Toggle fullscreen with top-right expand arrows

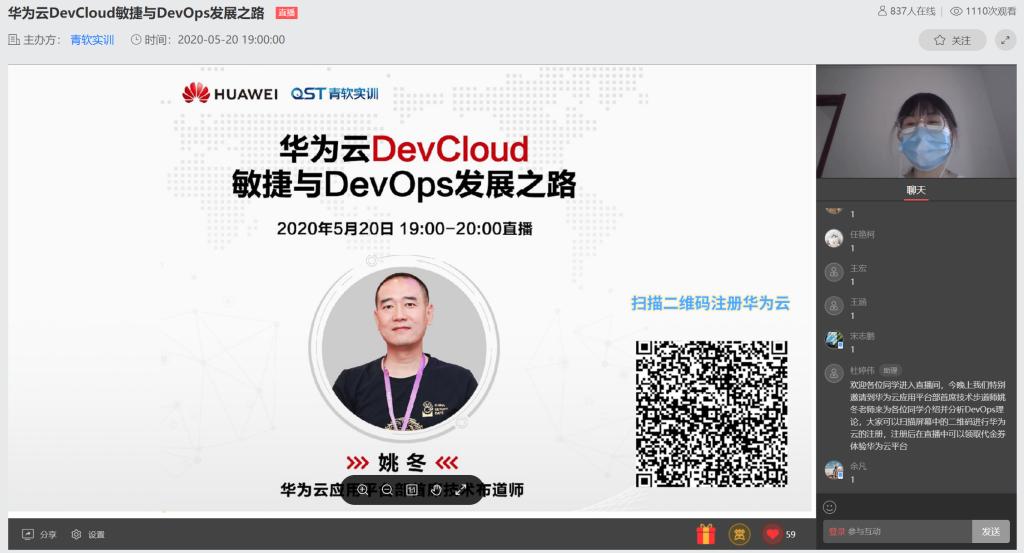pyautogui.click(x=1005, y=40)
